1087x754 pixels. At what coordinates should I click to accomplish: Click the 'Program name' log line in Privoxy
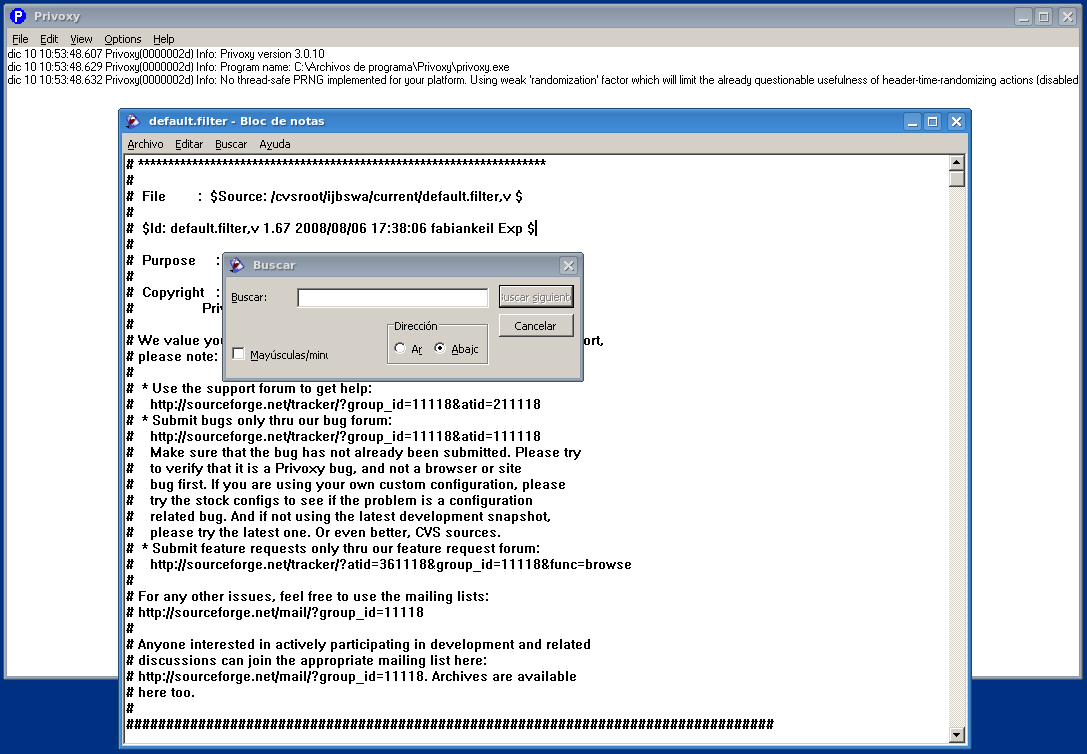click(258, 67)
